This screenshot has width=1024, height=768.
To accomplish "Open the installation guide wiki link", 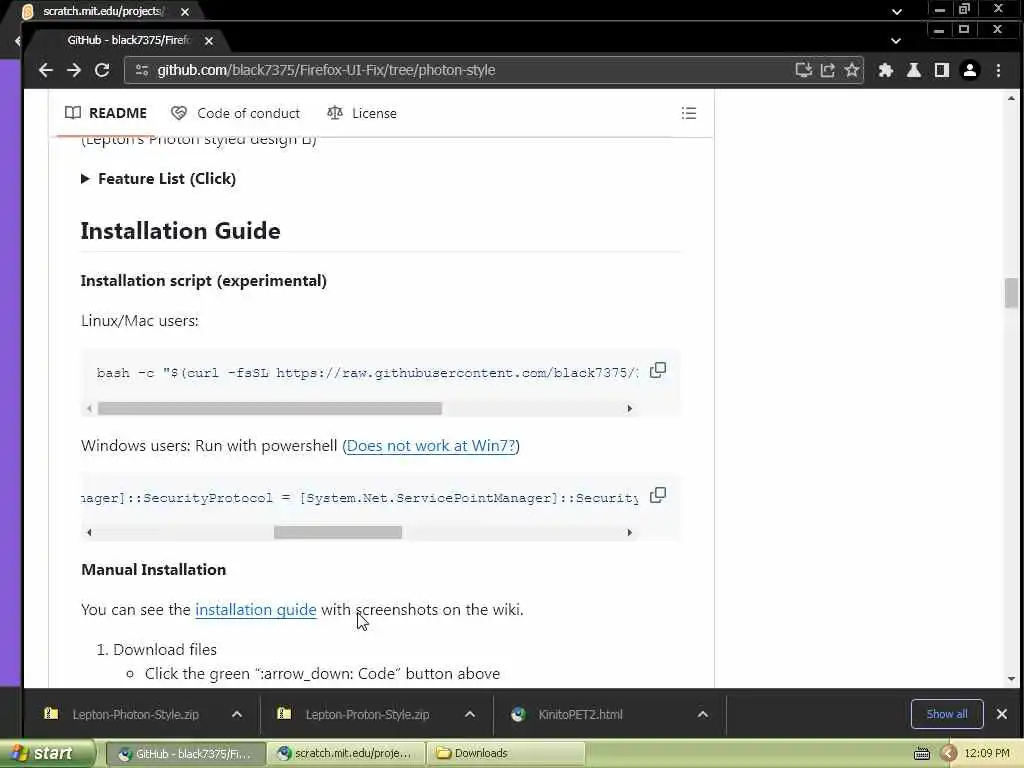I will click(256, 609).
